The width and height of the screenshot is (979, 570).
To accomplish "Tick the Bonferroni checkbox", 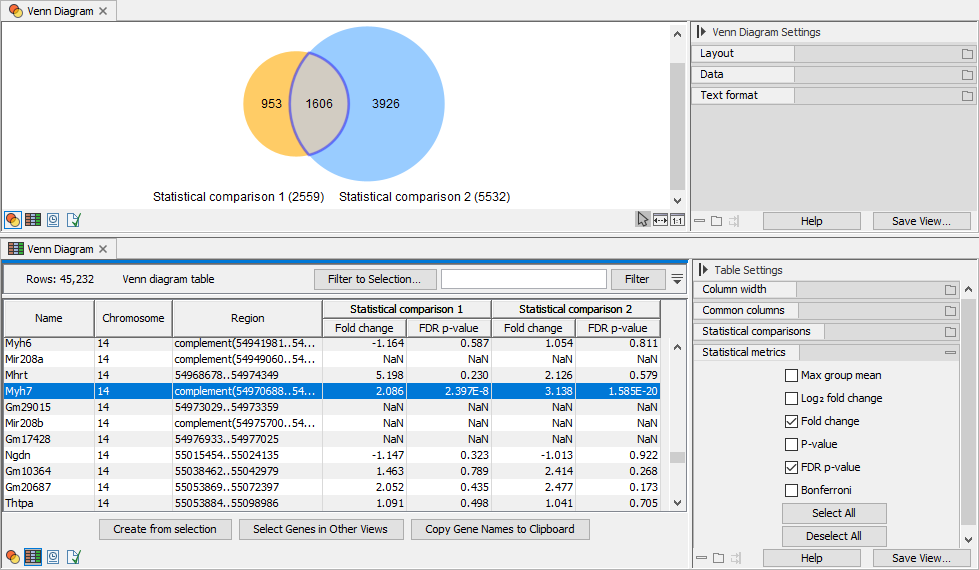I will 792,491.
